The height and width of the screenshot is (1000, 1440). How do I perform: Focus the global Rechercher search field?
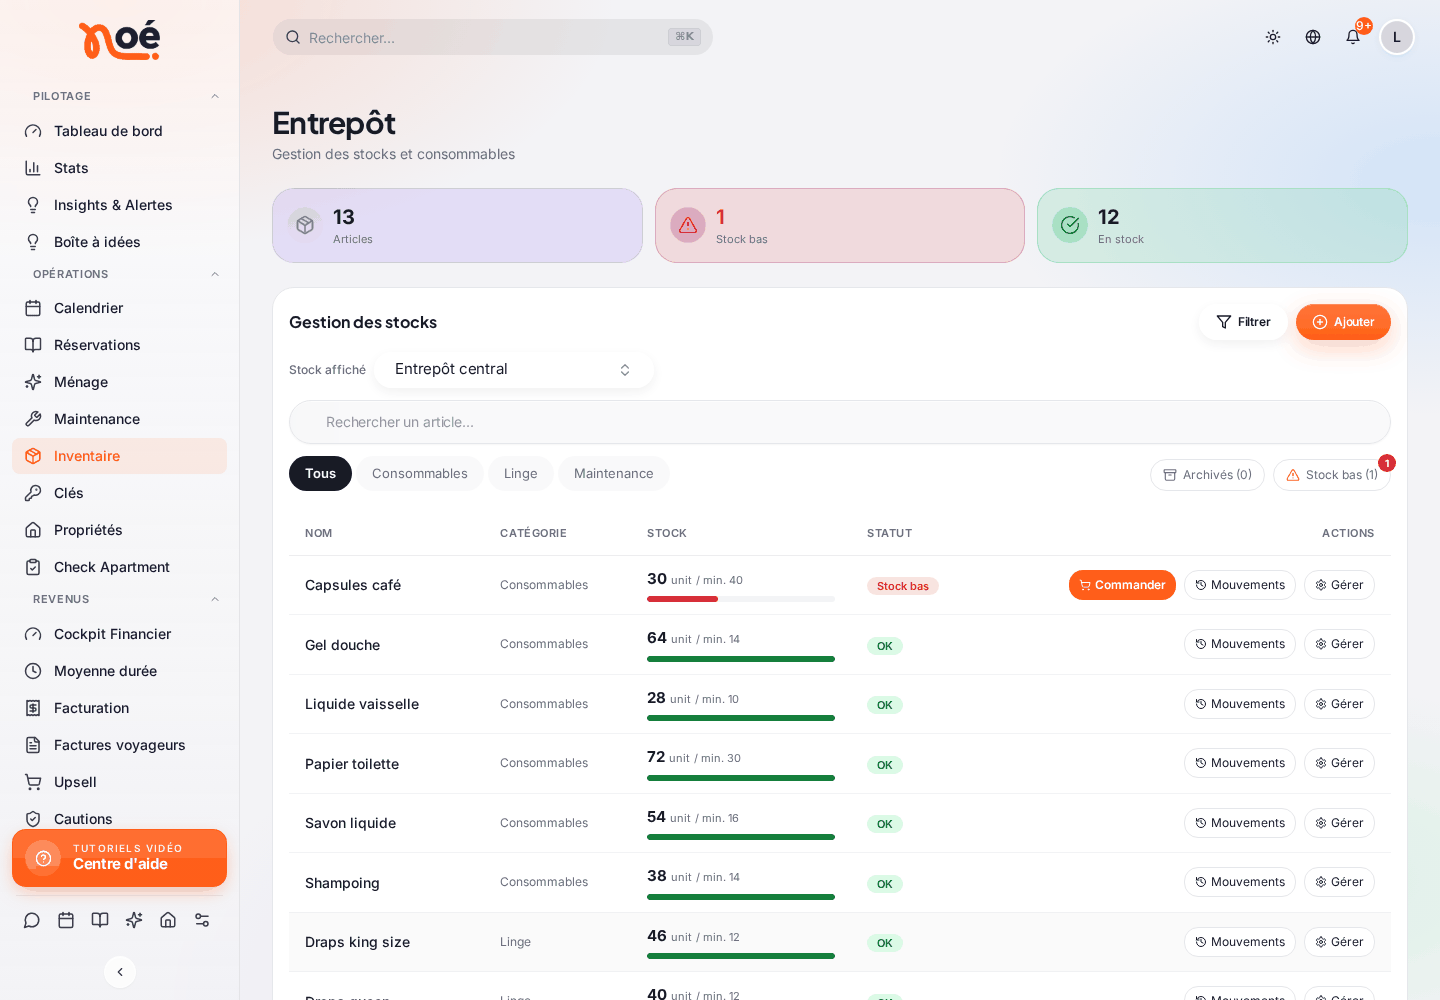[x=492, y=37]
